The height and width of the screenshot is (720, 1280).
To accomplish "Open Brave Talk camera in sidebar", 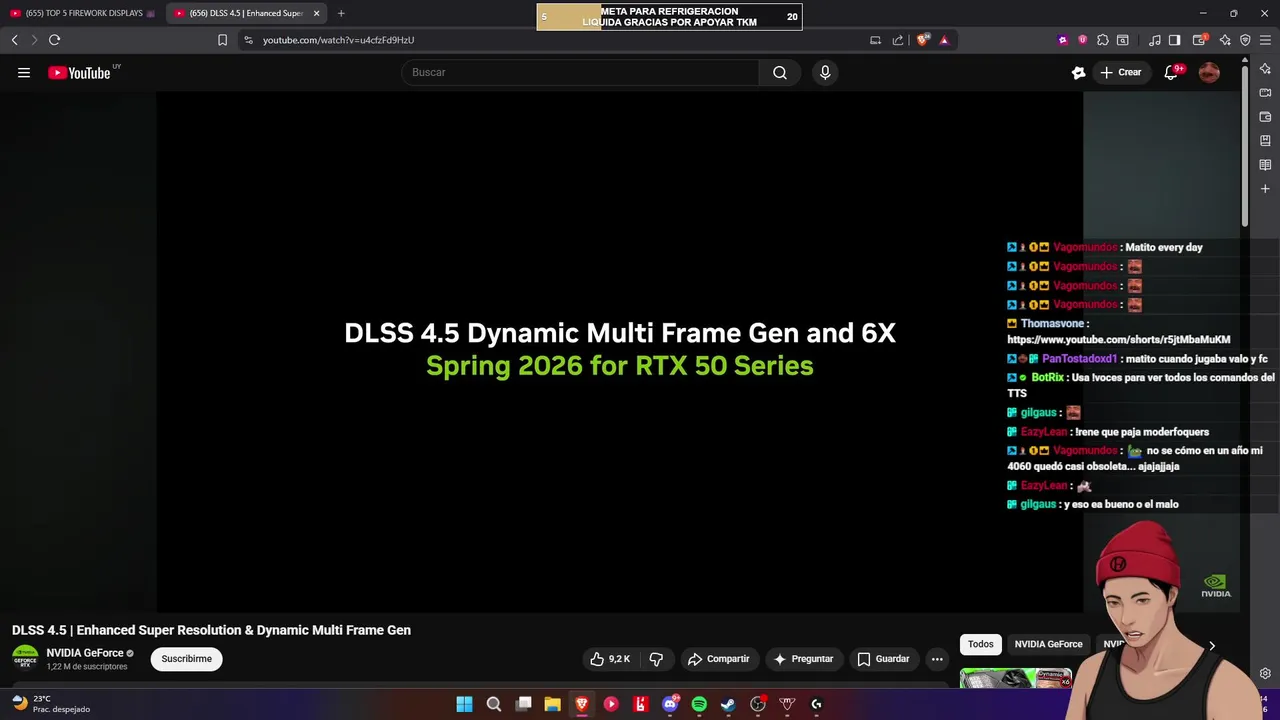I will click(x=1265, y=93).
